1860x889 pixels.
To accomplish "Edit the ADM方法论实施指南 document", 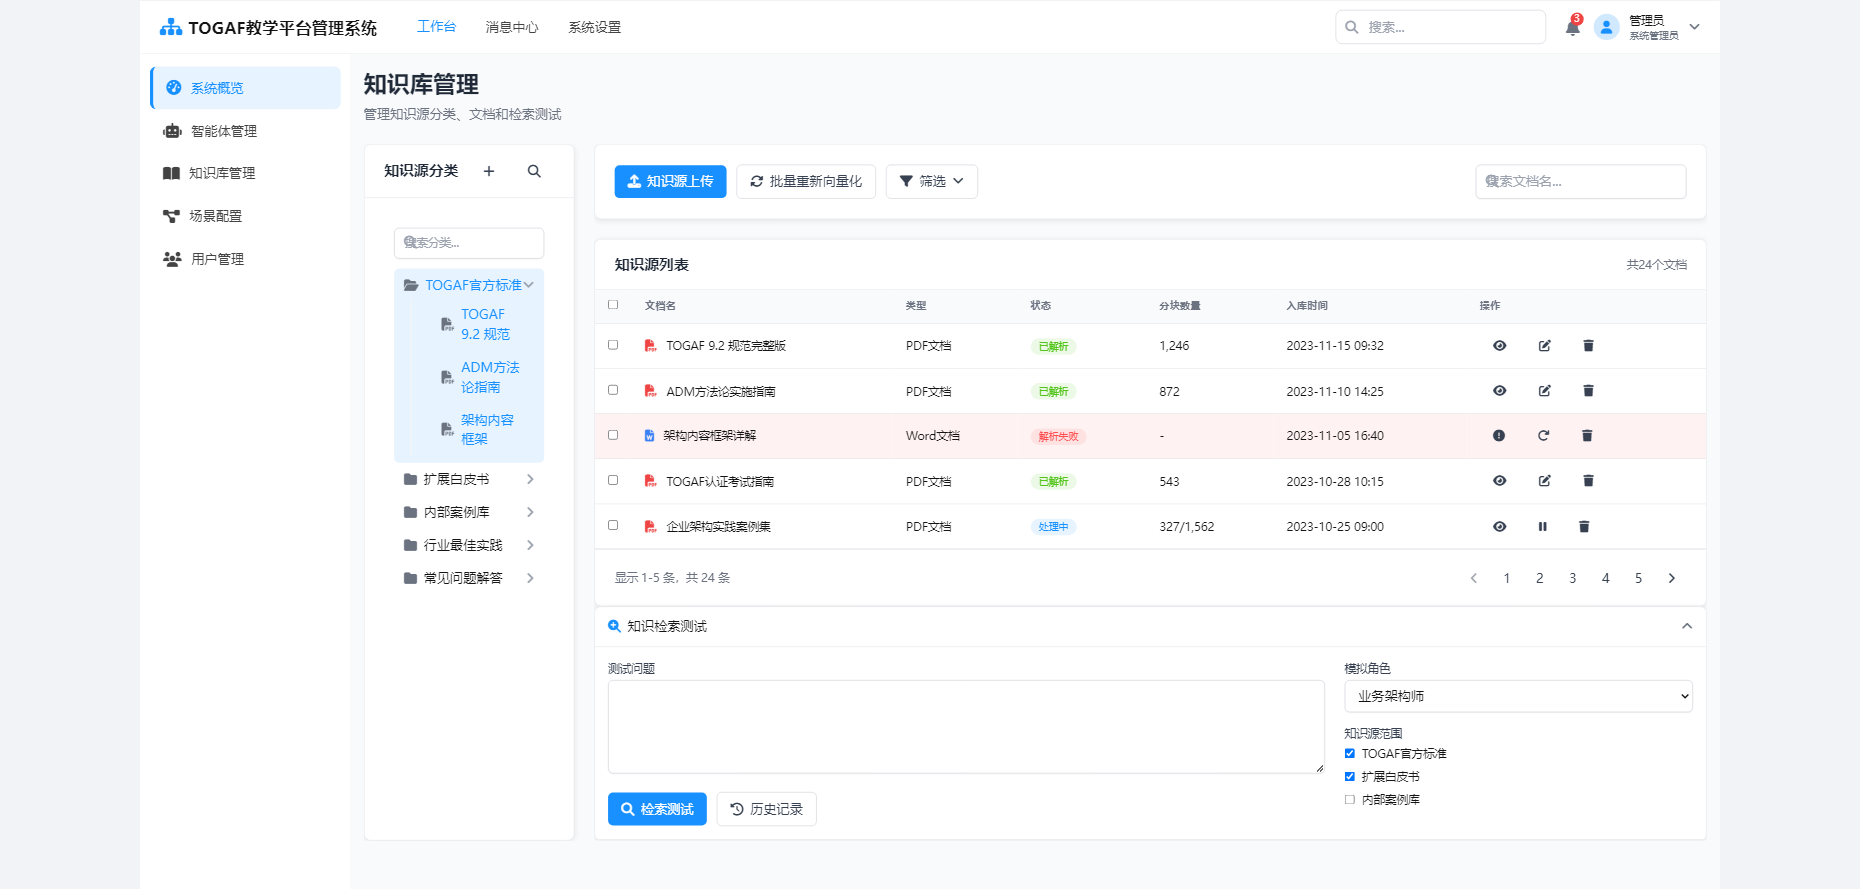I will coord(1544,391).
